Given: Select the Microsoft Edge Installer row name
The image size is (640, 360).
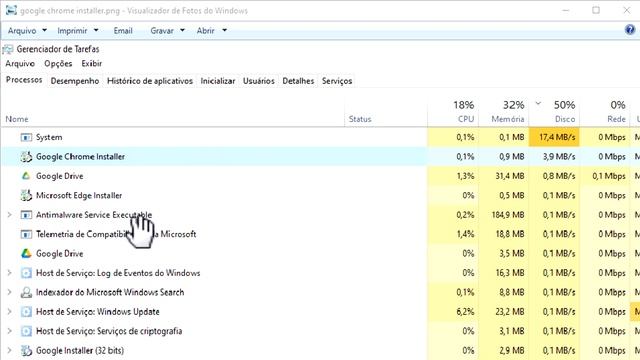Looking at the screenshot, I should pyautogui.click(x=79, y=196).
